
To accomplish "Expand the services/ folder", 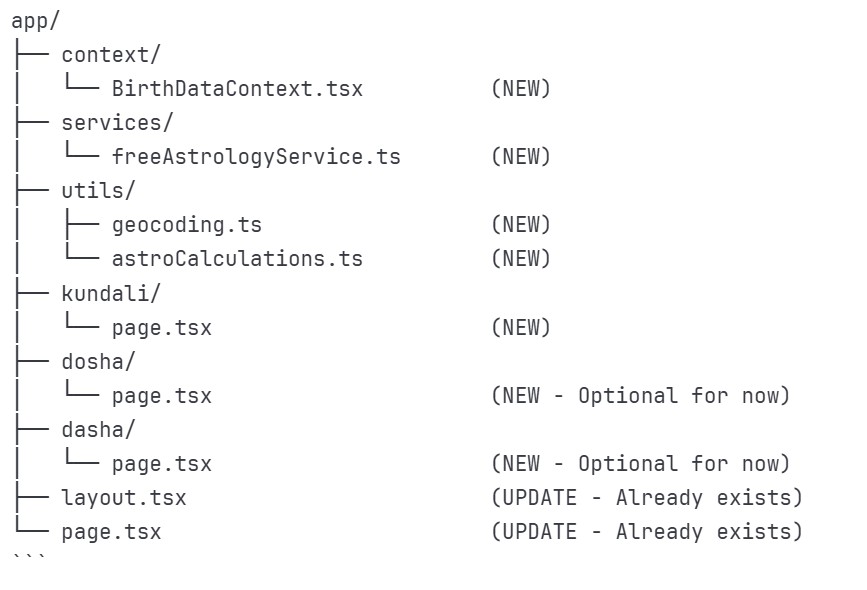I will [x=117, y=123].
